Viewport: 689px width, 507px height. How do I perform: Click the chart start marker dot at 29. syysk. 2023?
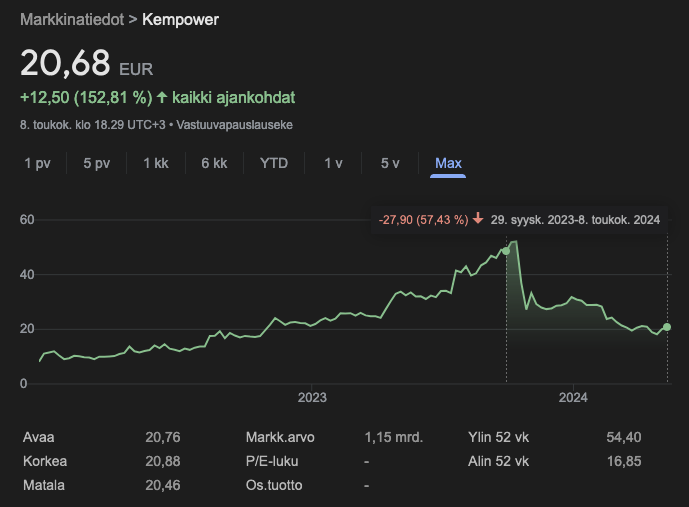pyautogui.click(x=506, y=251)
